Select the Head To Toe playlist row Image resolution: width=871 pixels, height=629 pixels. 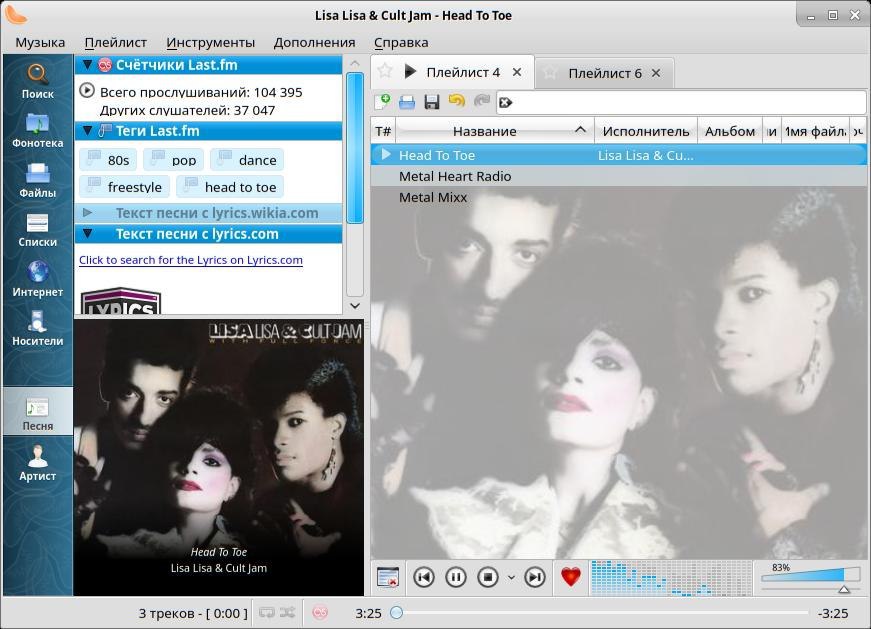[618, 155]
